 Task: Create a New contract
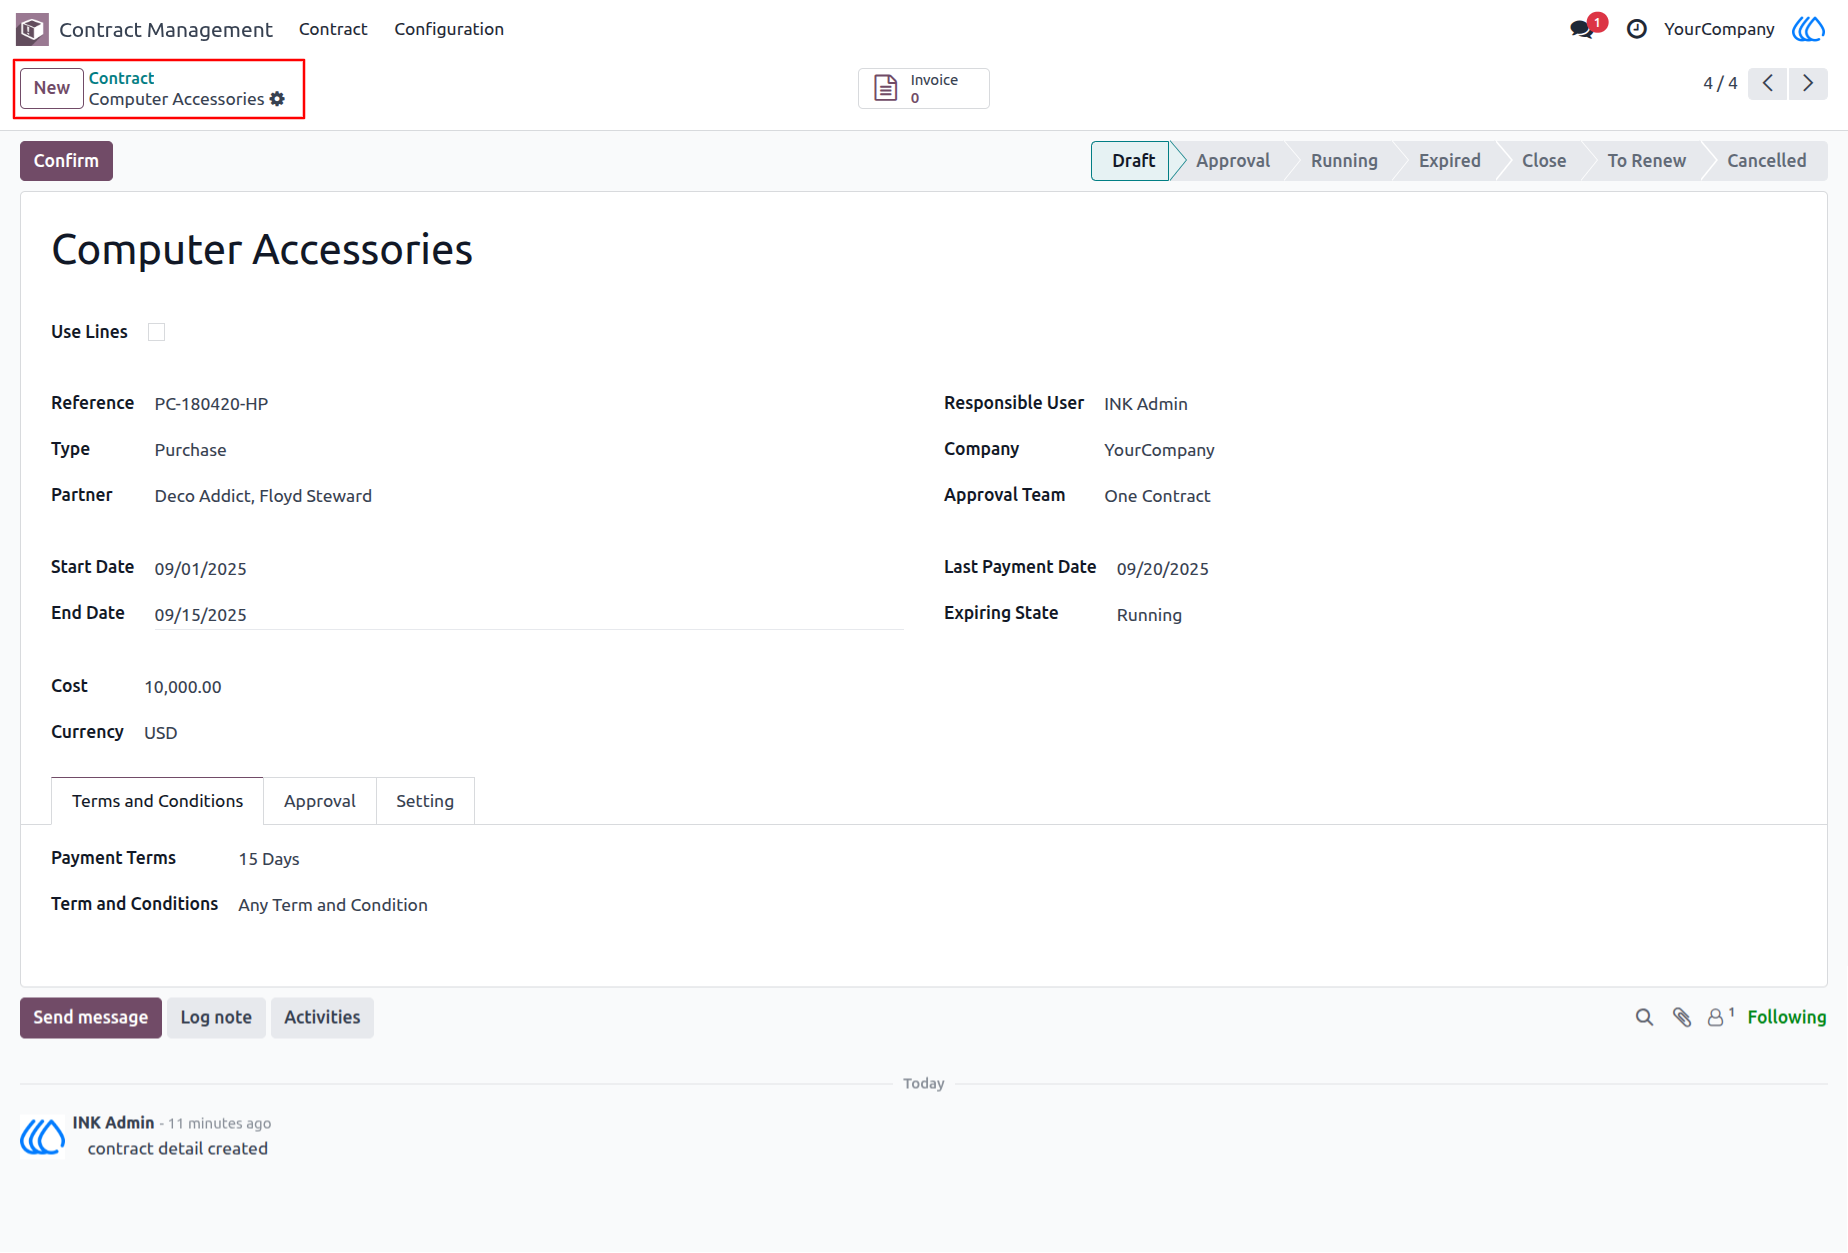pos(52,88)
